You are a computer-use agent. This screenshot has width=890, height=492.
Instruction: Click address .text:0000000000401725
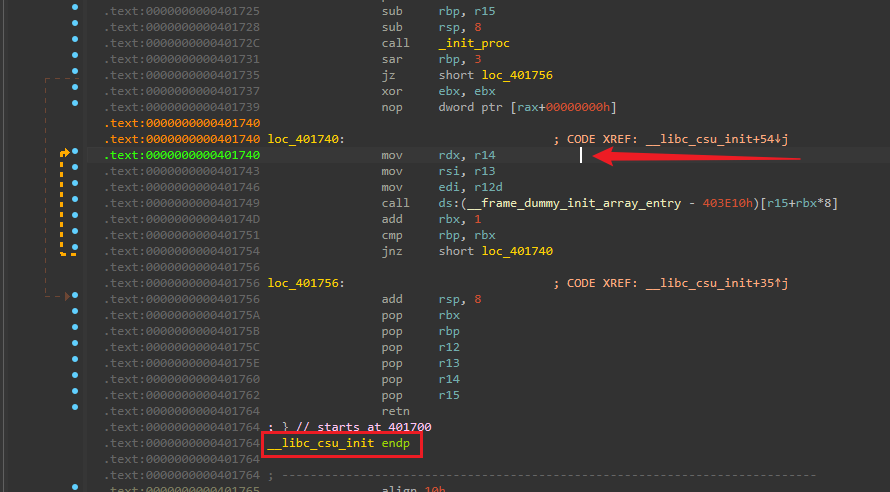point(182,11)
